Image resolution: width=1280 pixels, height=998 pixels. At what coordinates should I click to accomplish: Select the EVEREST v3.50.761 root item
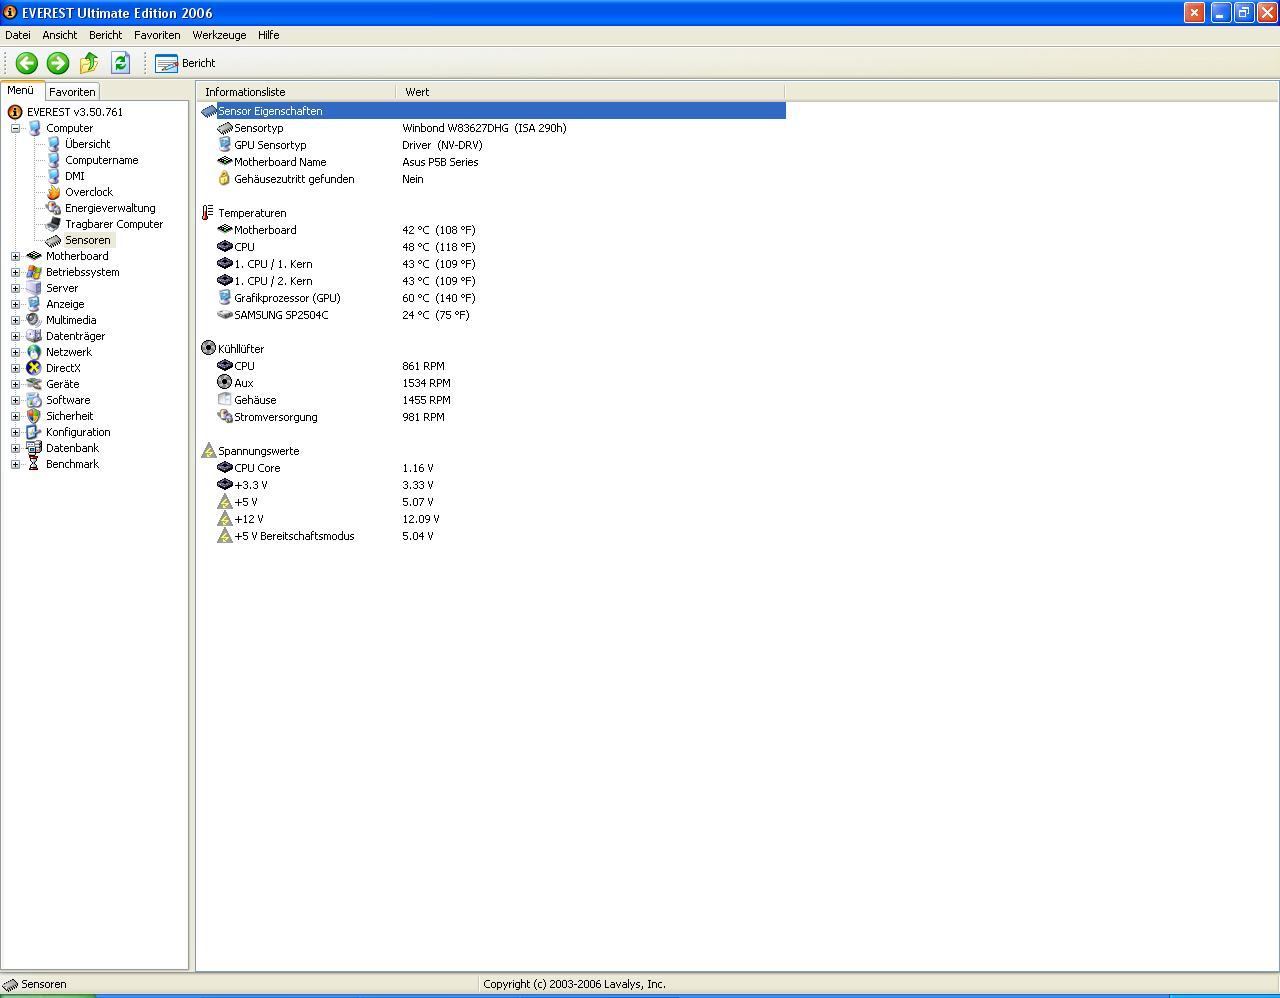(x=74, y=112)
